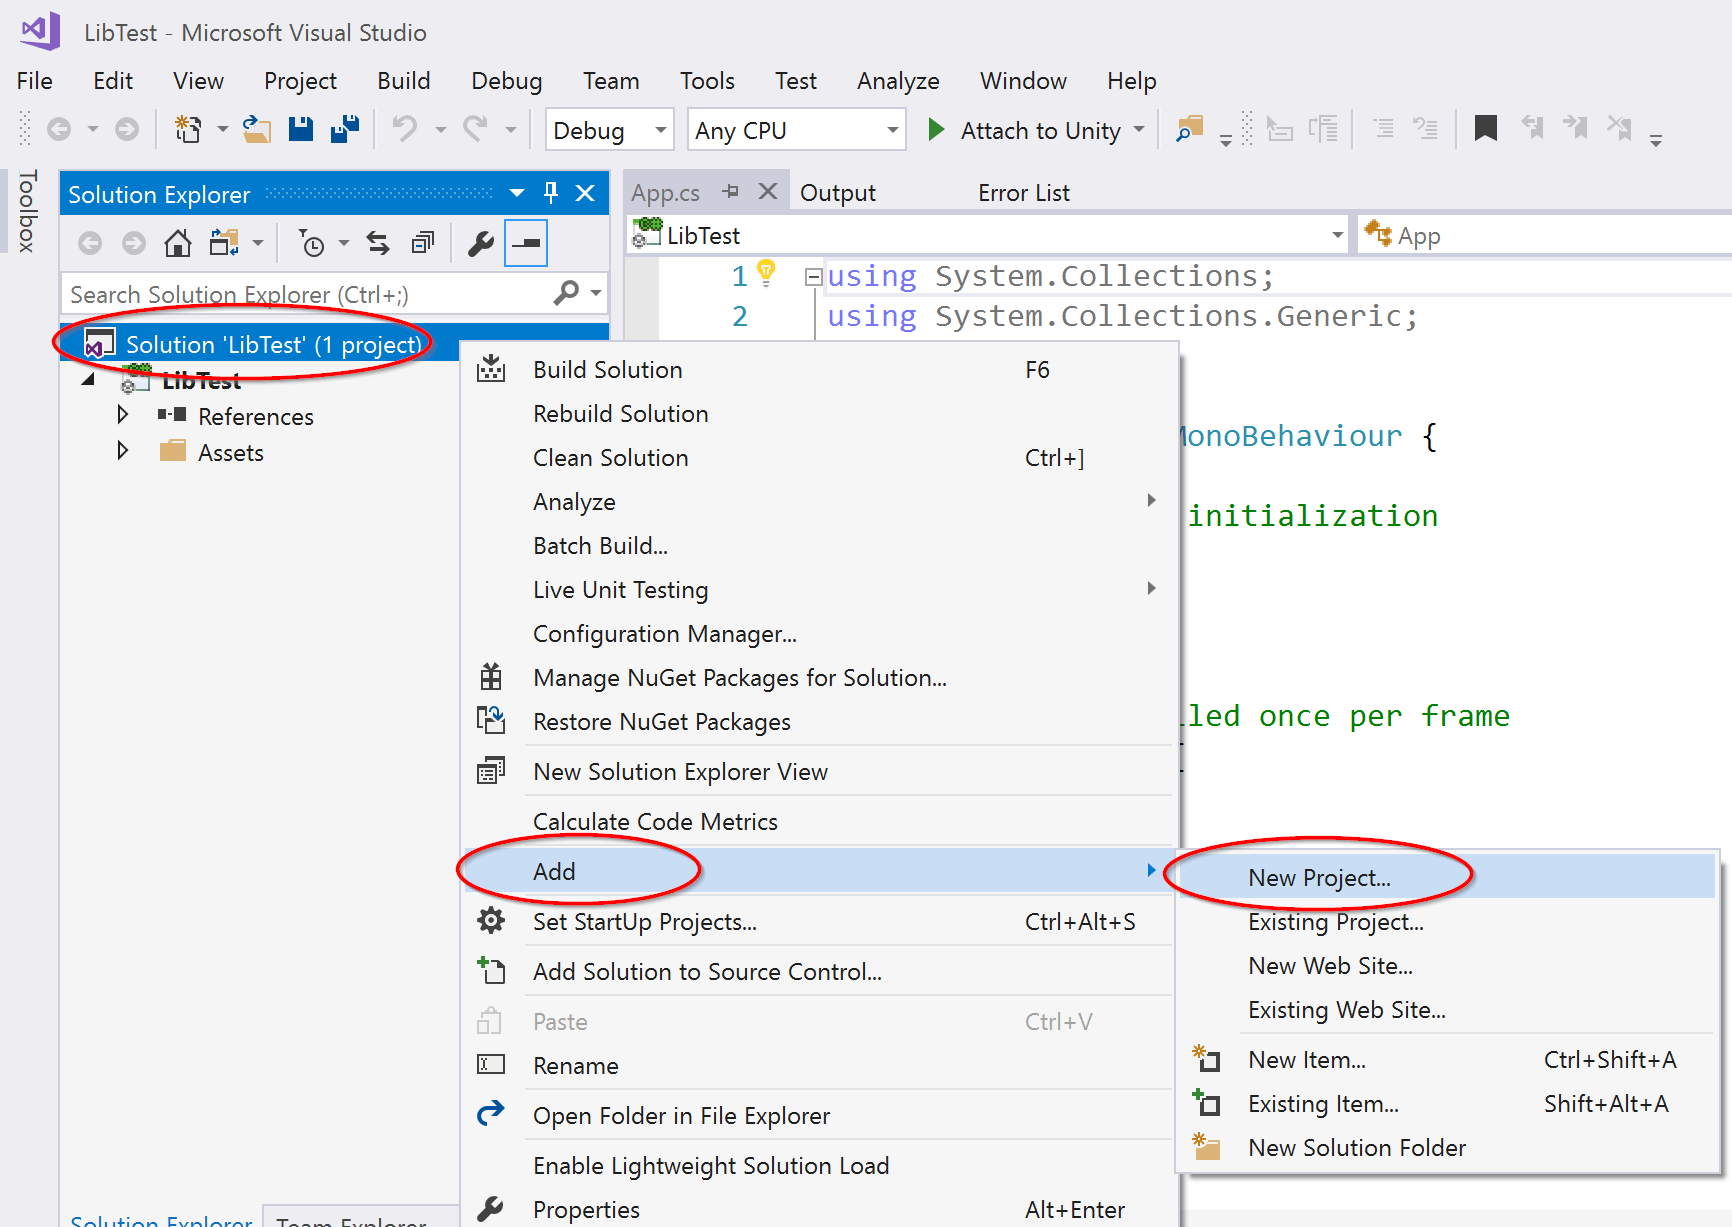This screenshot has width=1732, height=1227.
Task: Click the Collapse All icon in Solution Explorer
Action: (424, 243)
